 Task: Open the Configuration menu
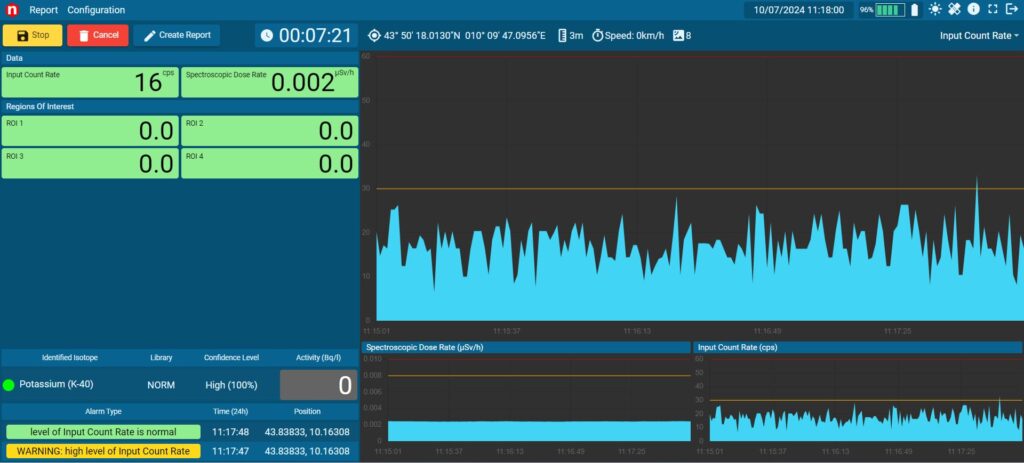96,10
